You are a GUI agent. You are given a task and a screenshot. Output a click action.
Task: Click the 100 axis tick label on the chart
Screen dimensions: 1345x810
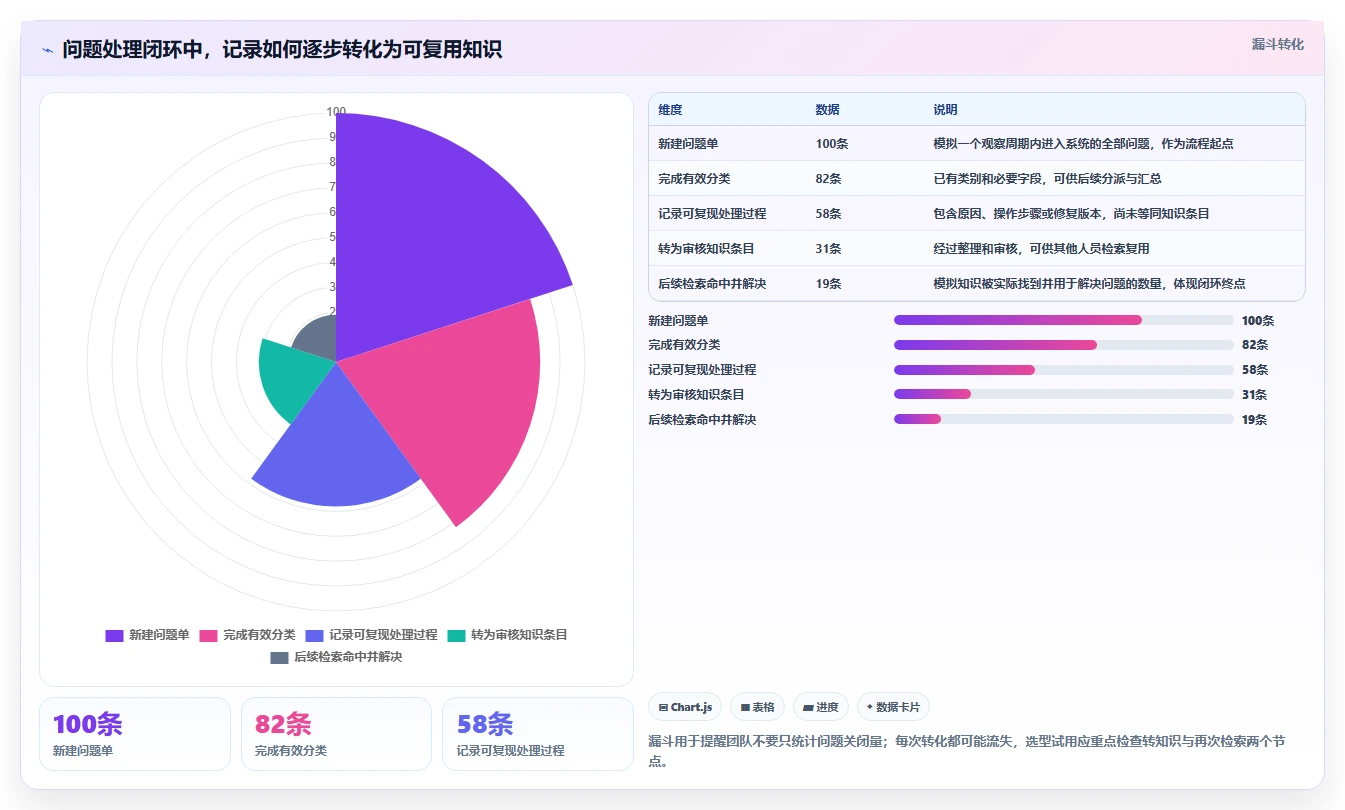336,112
